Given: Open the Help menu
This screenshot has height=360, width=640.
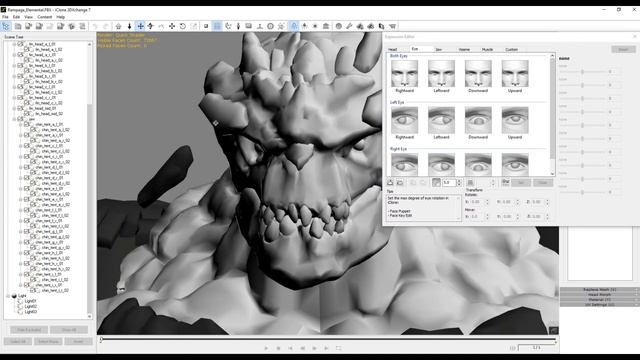Looking at the screenshot, I should coord(60,17).
